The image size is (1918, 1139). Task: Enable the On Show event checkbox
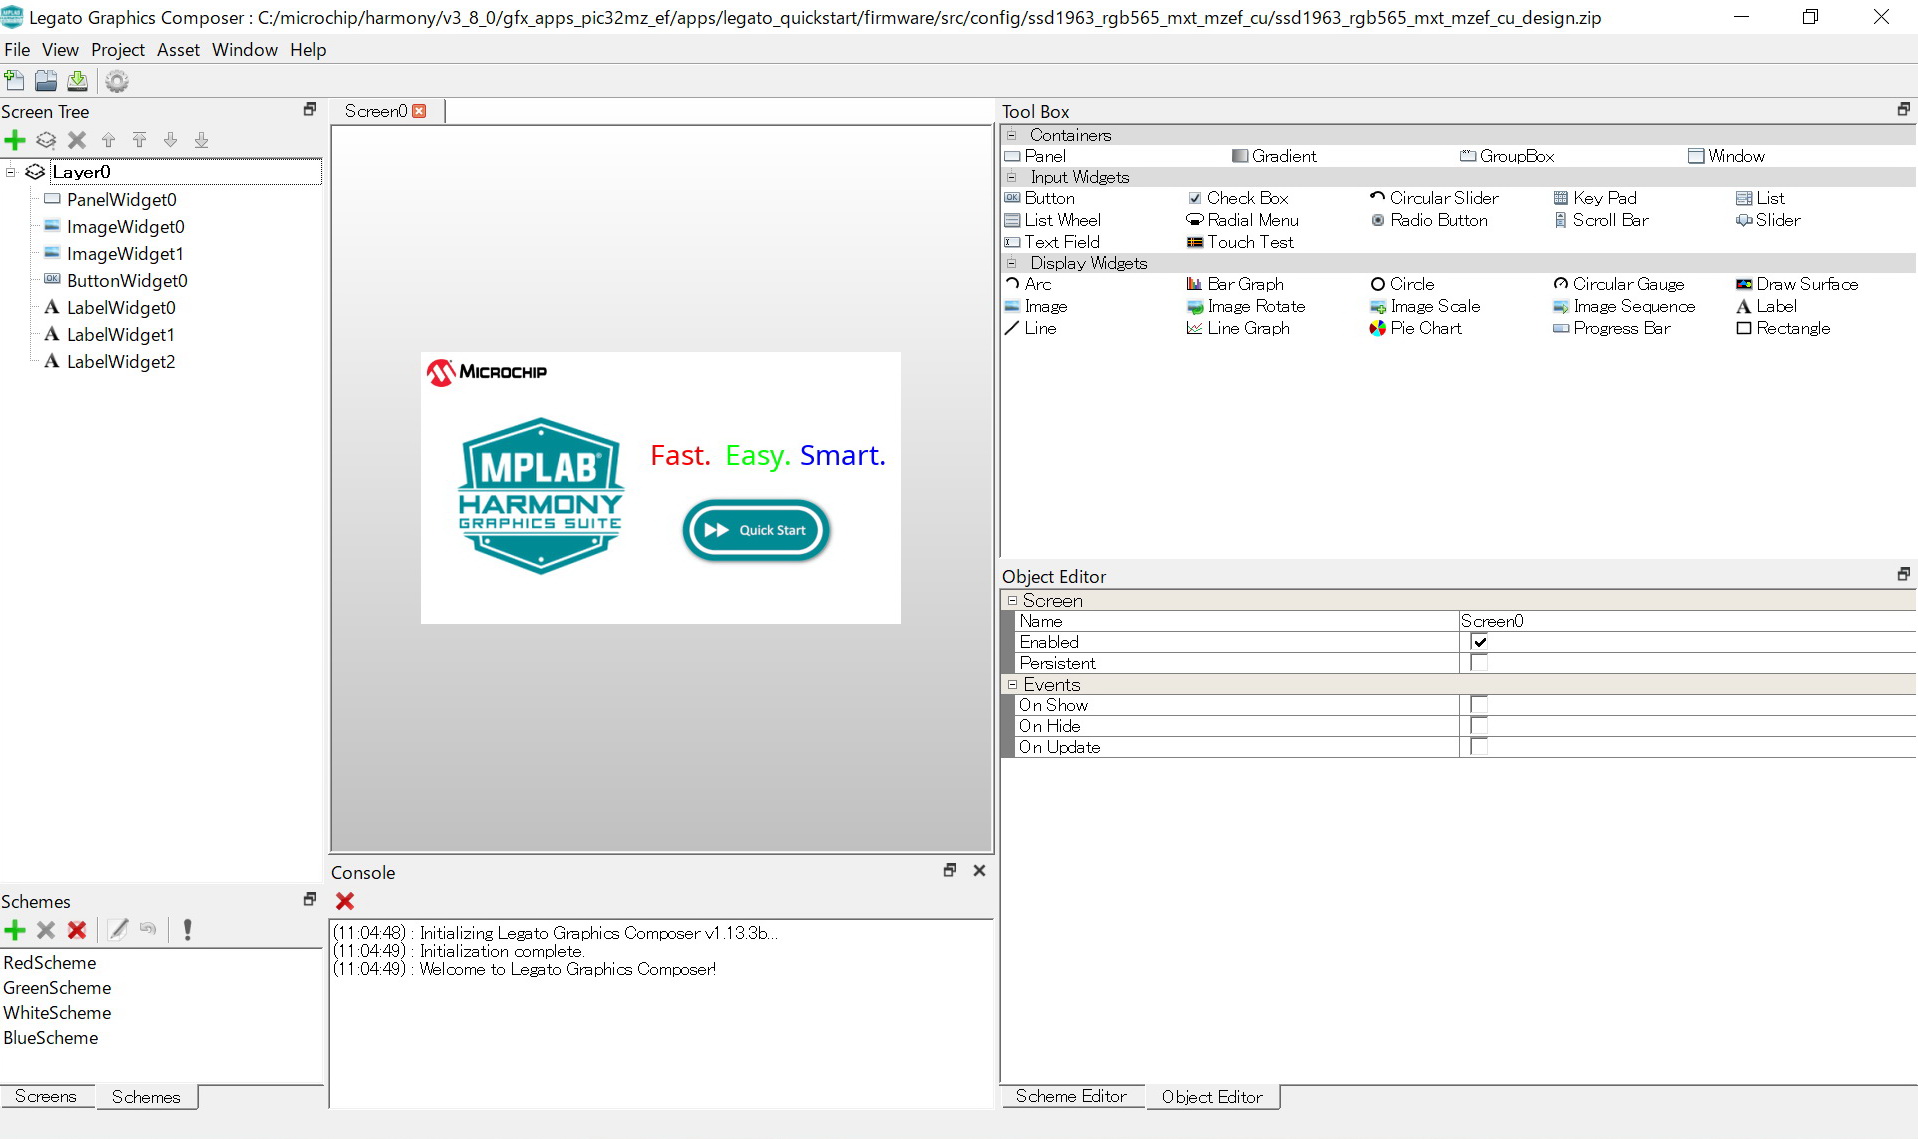(x=1479, y=705)
